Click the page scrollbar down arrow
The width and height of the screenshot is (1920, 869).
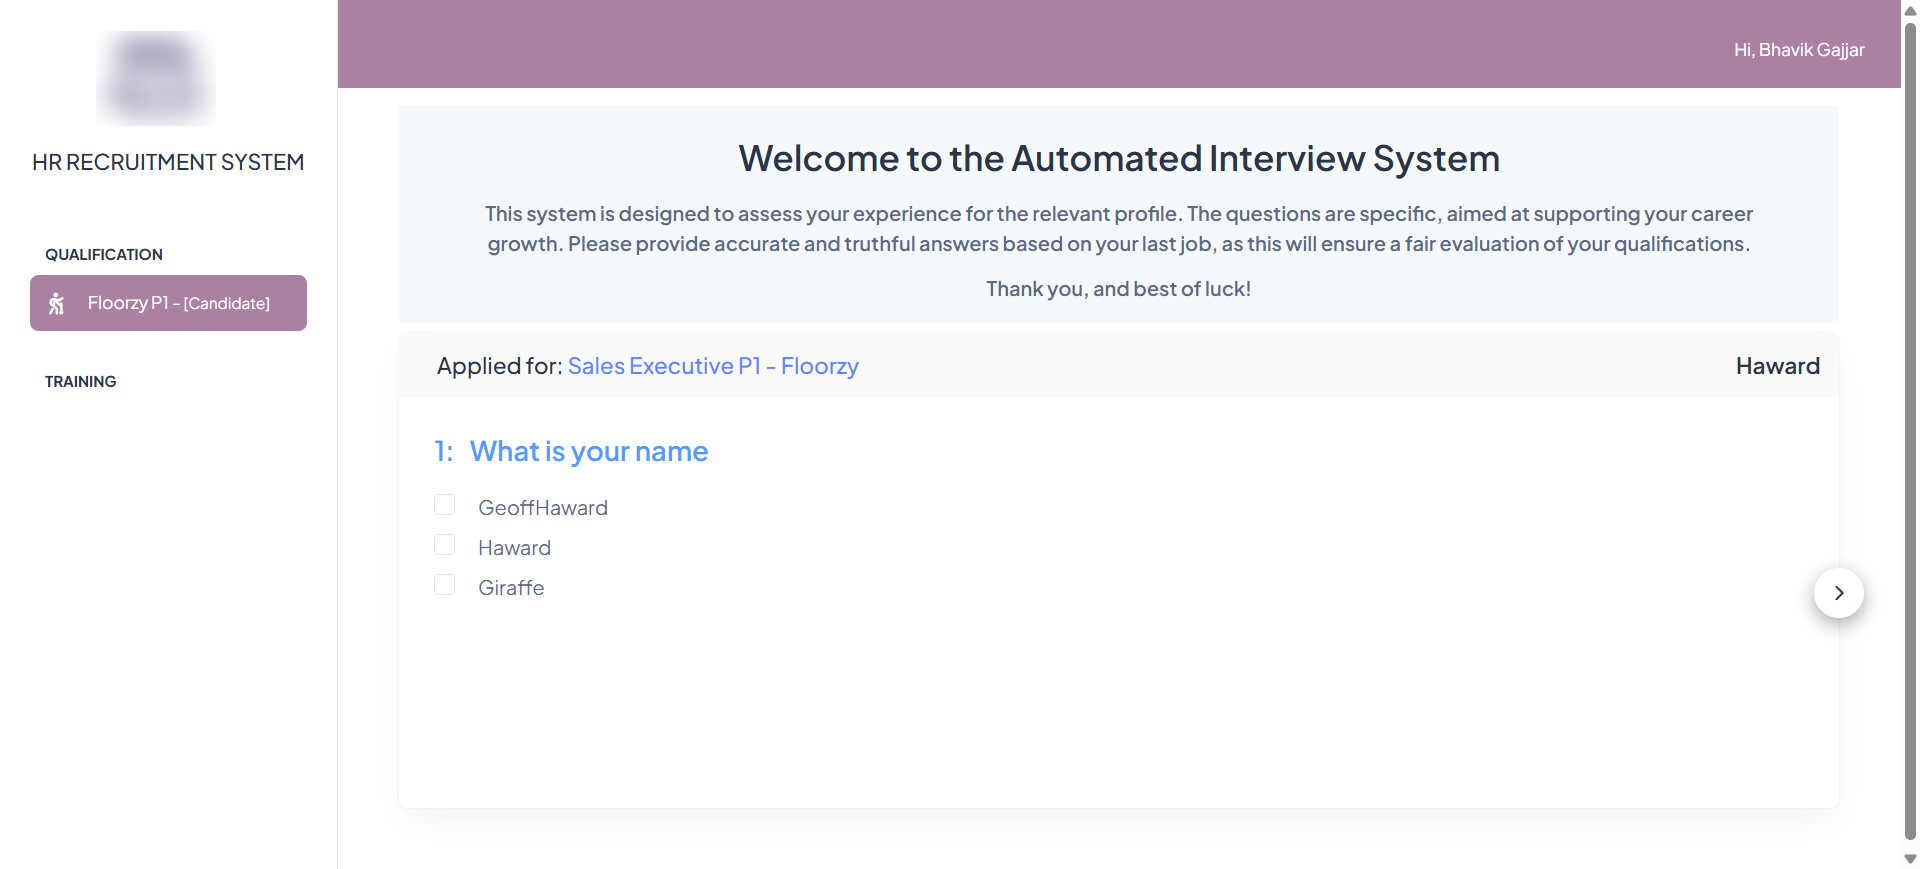tap(1910, 859)
